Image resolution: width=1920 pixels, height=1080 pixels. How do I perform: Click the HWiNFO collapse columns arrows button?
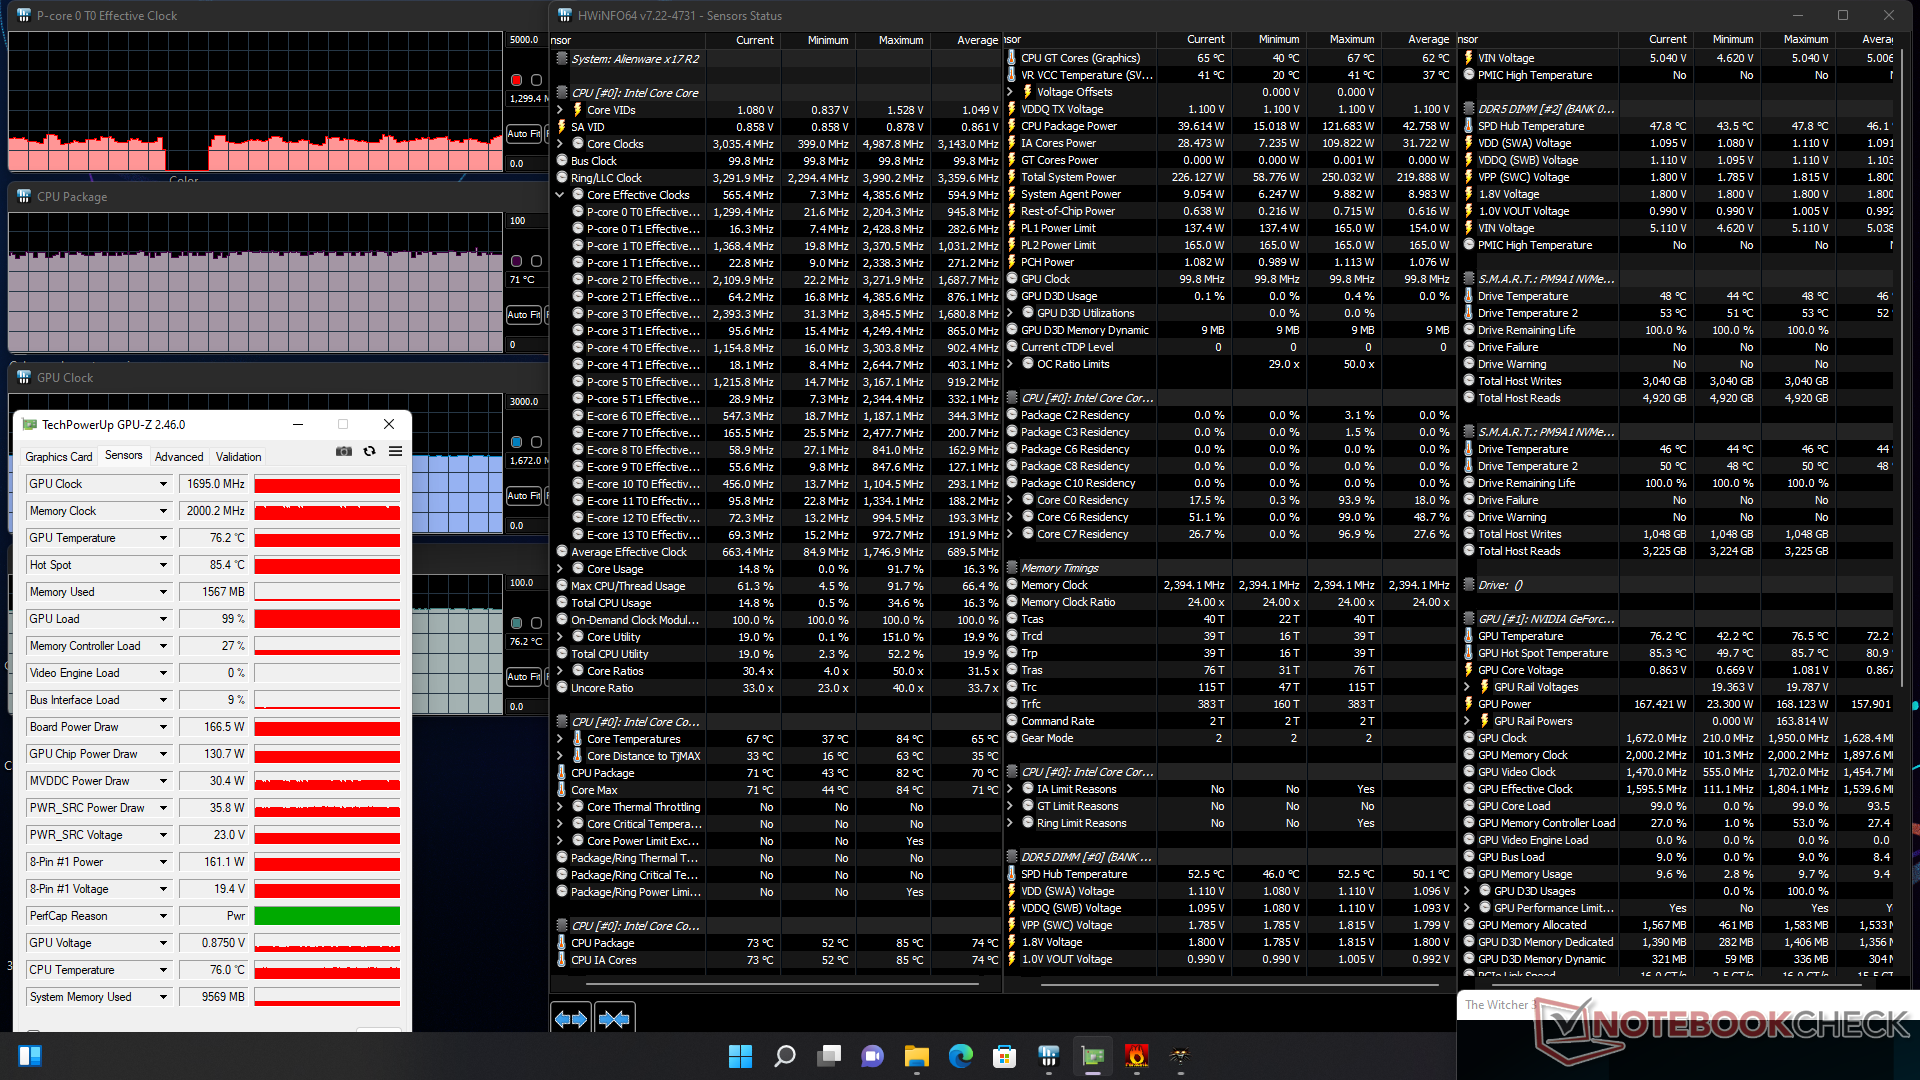click(x=614, y=1019)
